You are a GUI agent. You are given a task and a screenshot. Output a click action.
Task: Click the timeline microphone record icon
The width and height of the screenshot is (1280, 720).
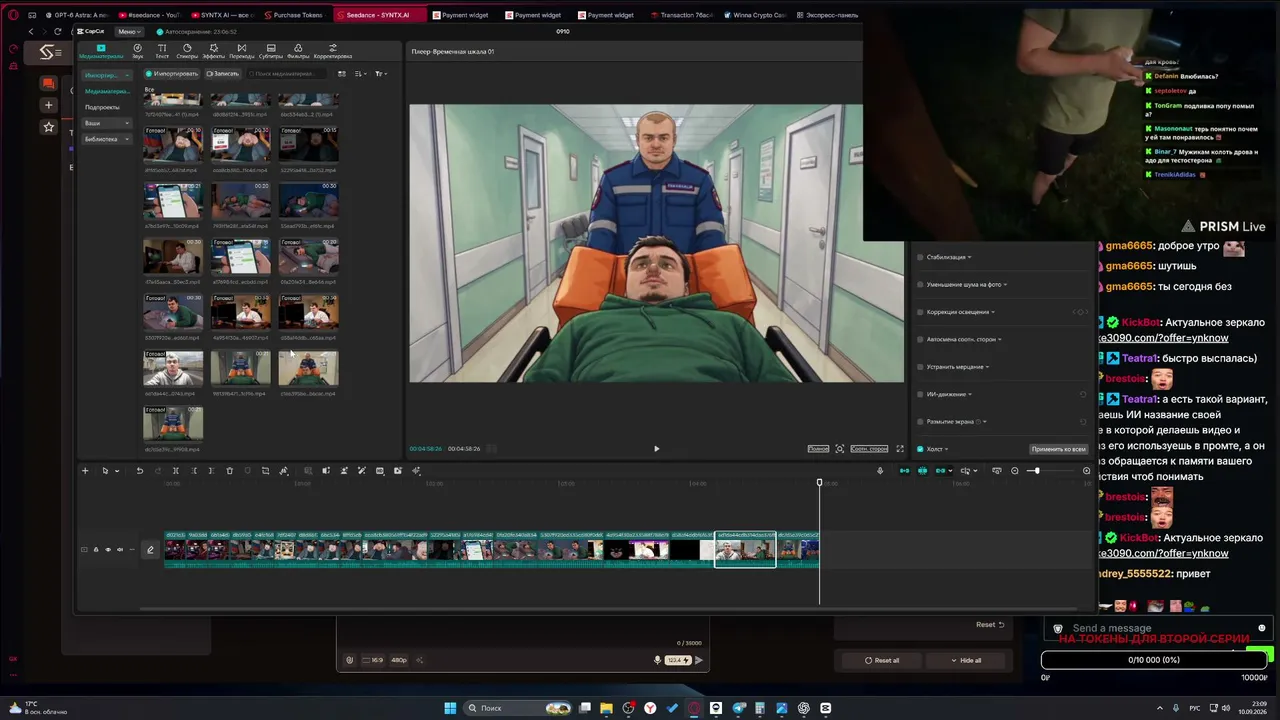(x=880, y=471)
